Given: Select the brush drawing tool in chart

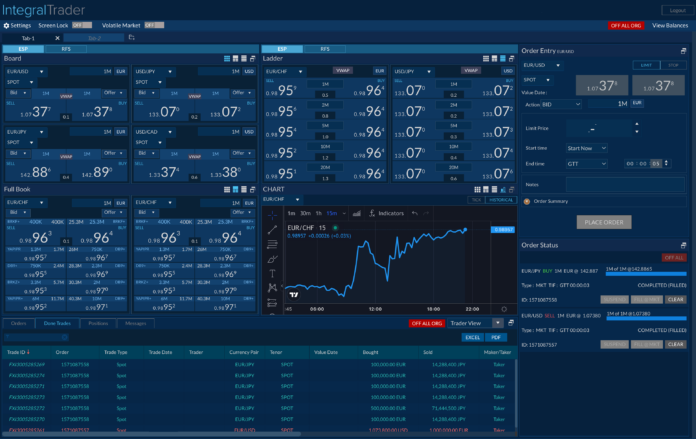Looking at the screenshot, I should pos(272,259).
